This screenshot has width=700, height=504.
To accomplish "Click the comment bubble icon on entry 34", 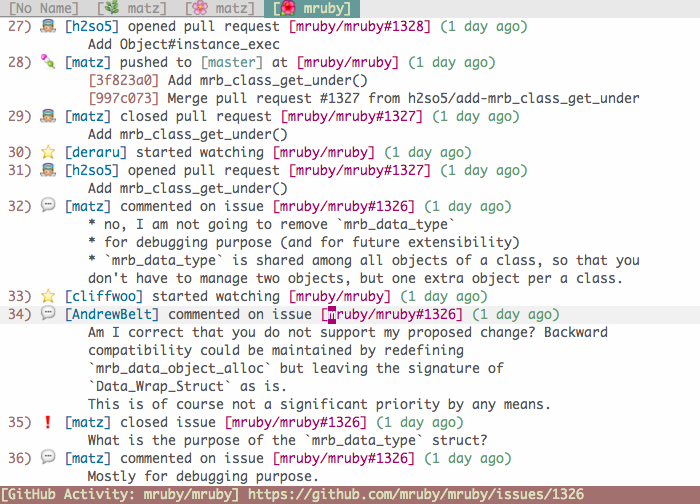I will pos(48,313).
